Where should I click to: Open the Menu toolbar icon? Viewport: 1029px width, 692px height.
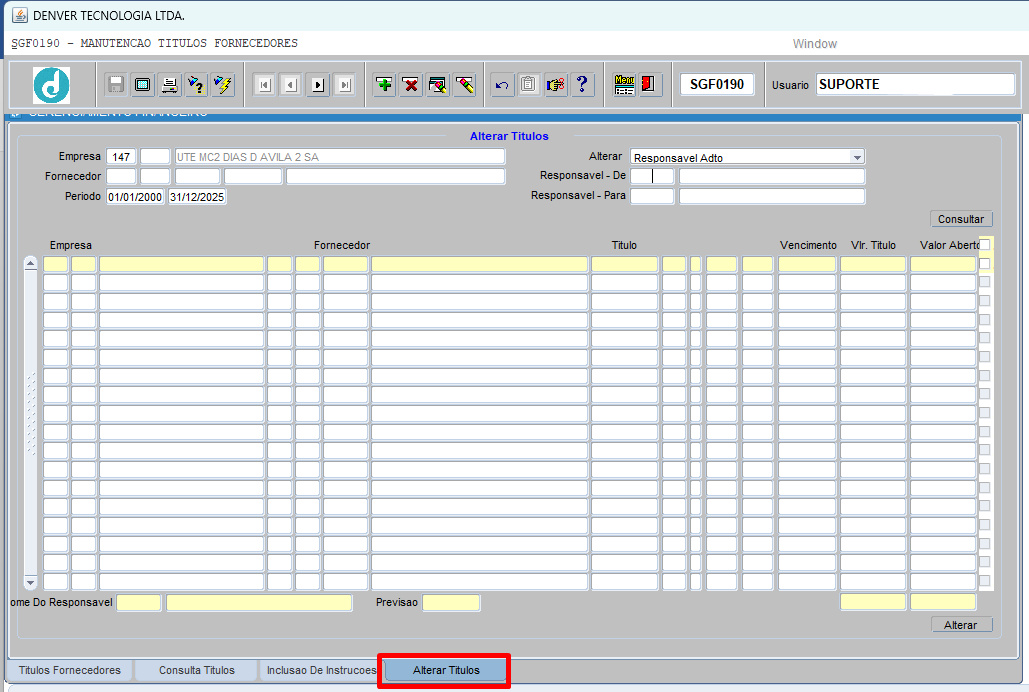click(624, 85)
